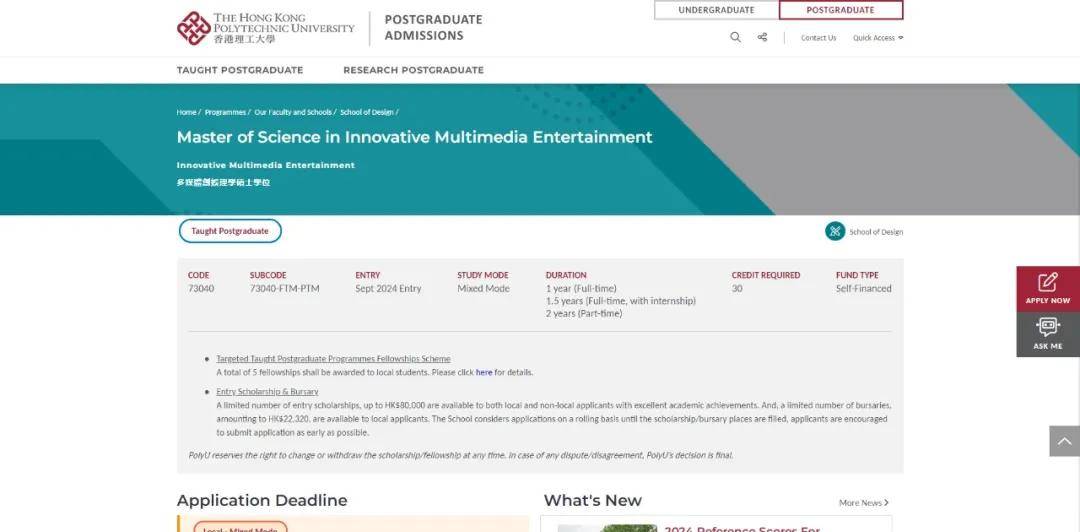Image resolution: width=1080 pixels, height=532 pixels.
Task: Expand the Quick Access dropdown
Action: pos(878,38)
